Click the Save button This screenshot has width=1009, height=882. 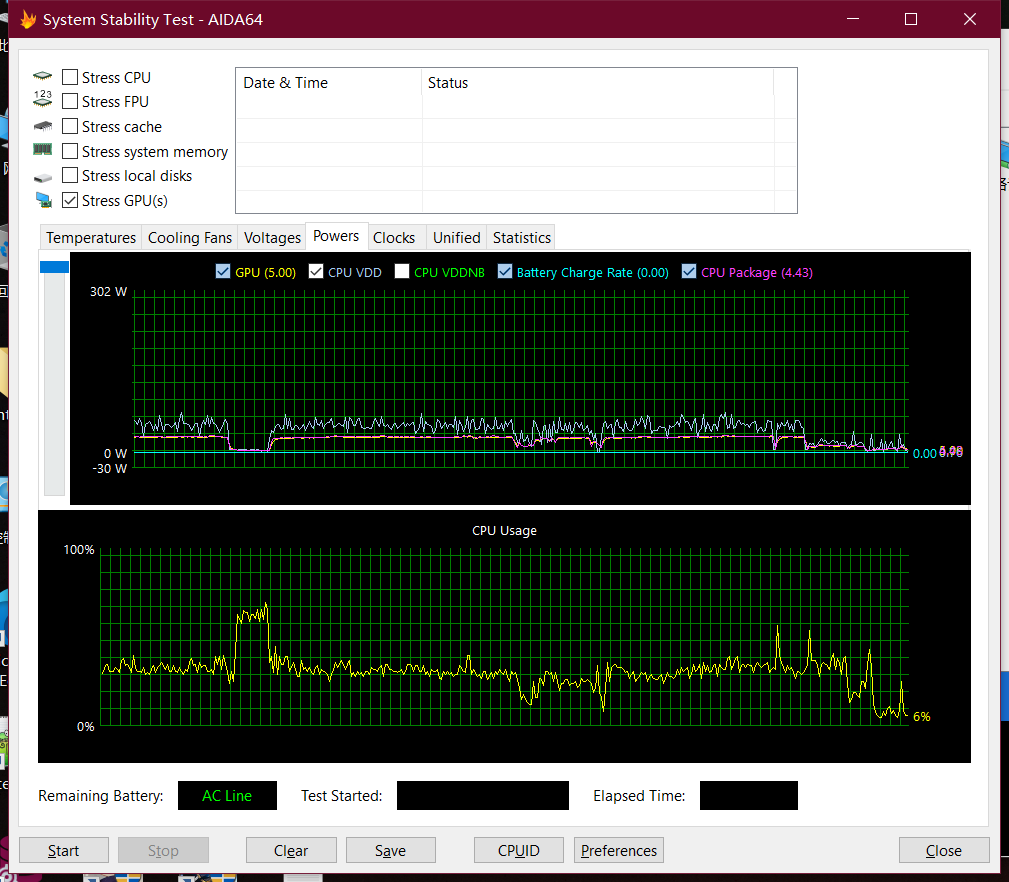391,850
